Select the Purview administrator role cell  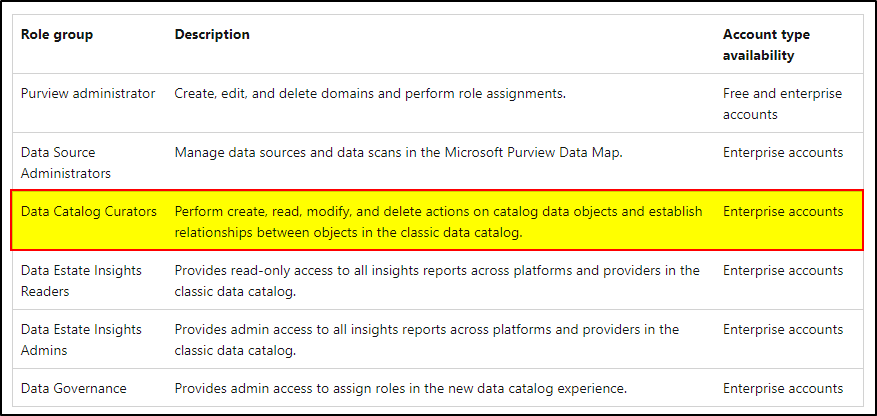tap(88, 94)
